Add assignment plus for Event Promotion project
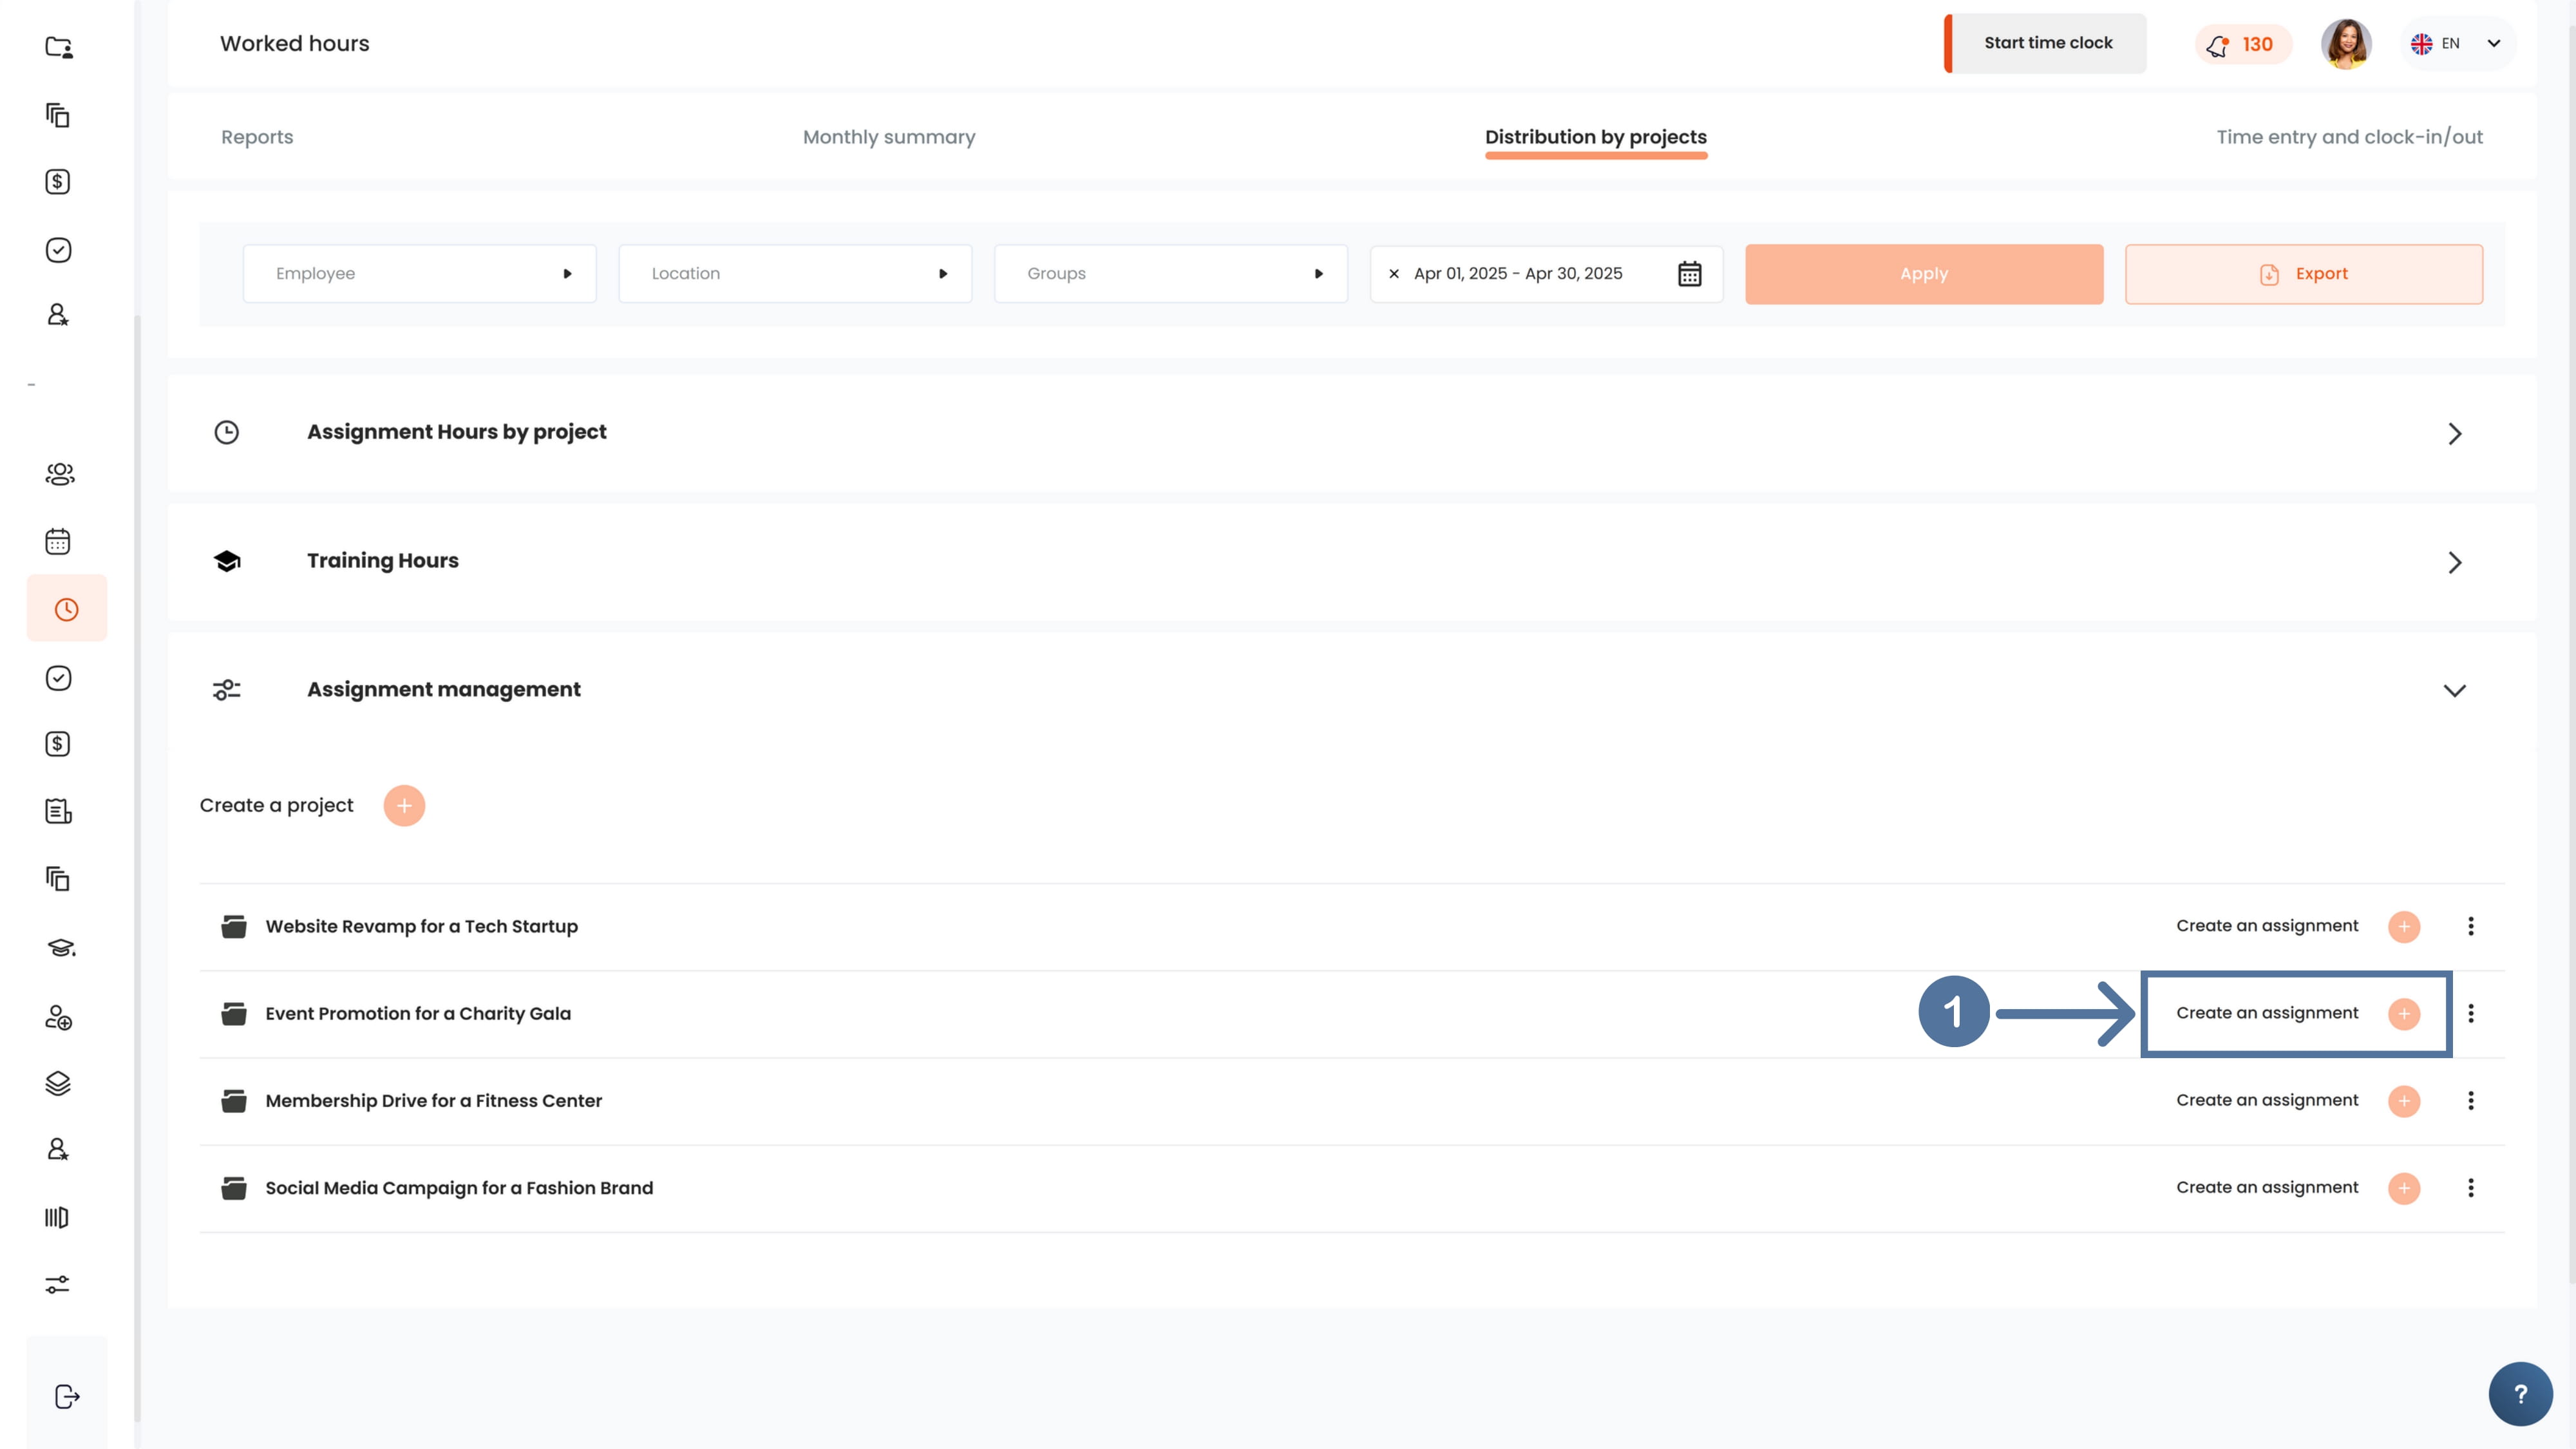Image resolution: width=2576 pixels, height=1449 pixels. 2404,1014
